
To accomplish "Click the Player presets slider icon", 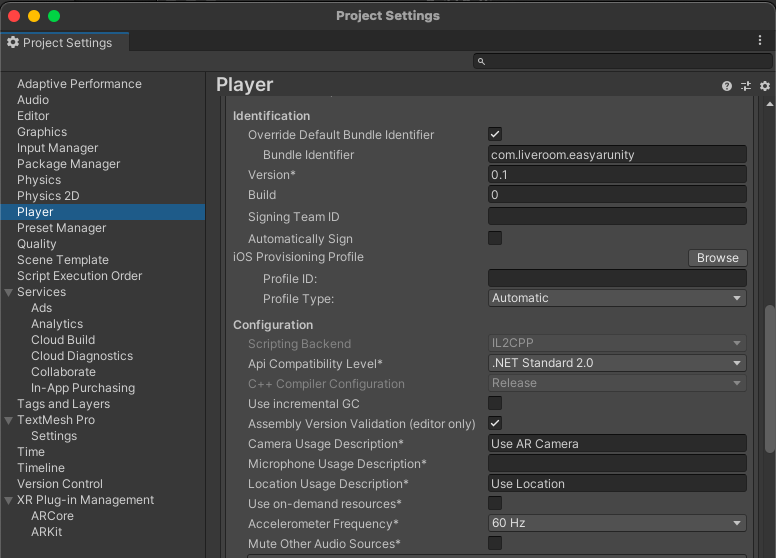I will tap(746, 87).
